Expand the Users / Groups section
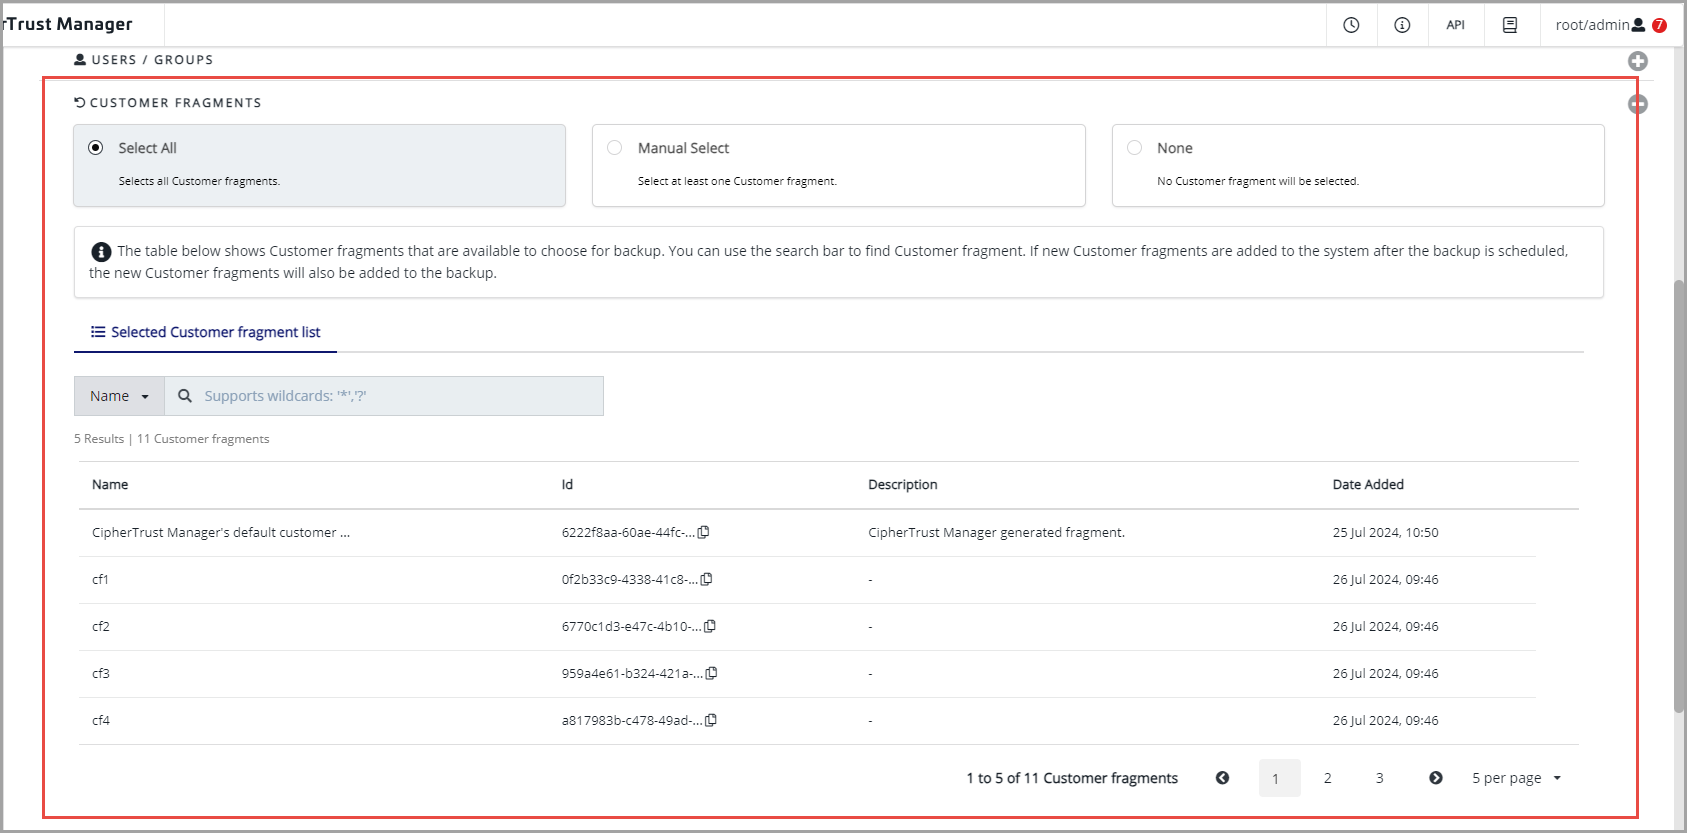The height and width of the screenshot is (833, 1687). click(1637, 61)
